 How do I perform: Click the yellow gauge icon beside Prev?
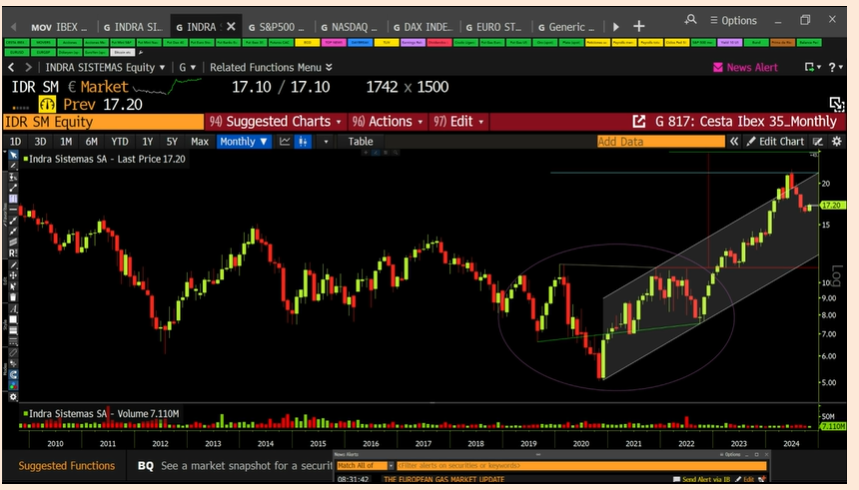[47, 104]
